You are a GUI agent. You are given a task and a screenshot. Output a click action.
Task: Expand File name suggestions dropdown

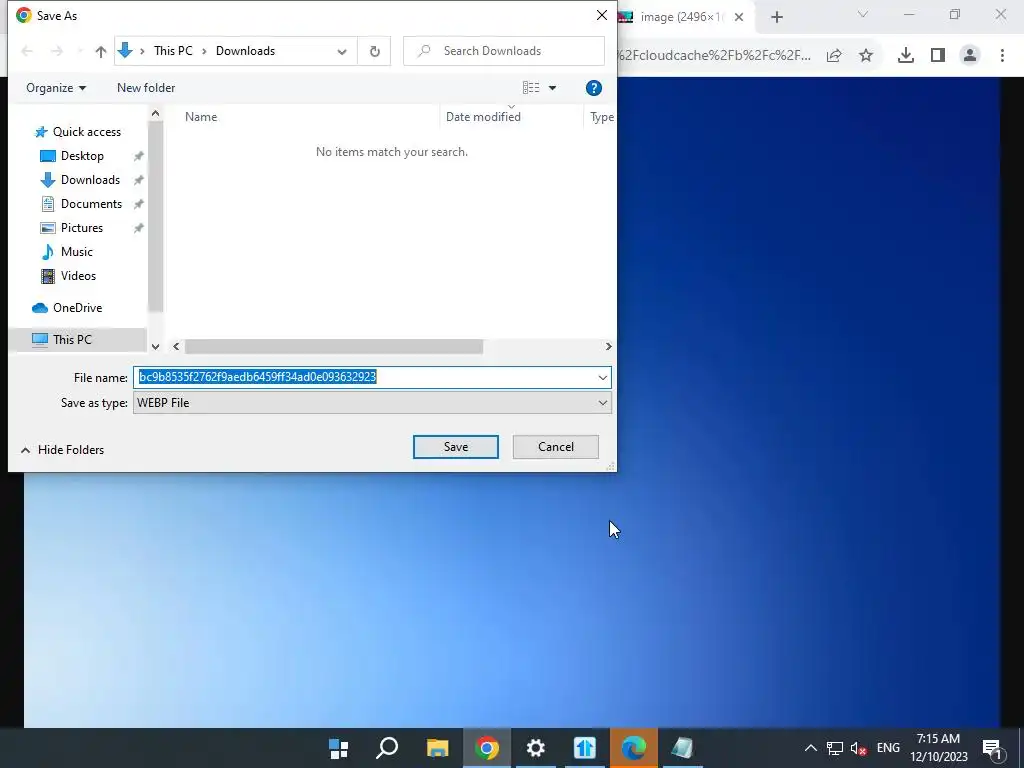(x=602, y=377)
